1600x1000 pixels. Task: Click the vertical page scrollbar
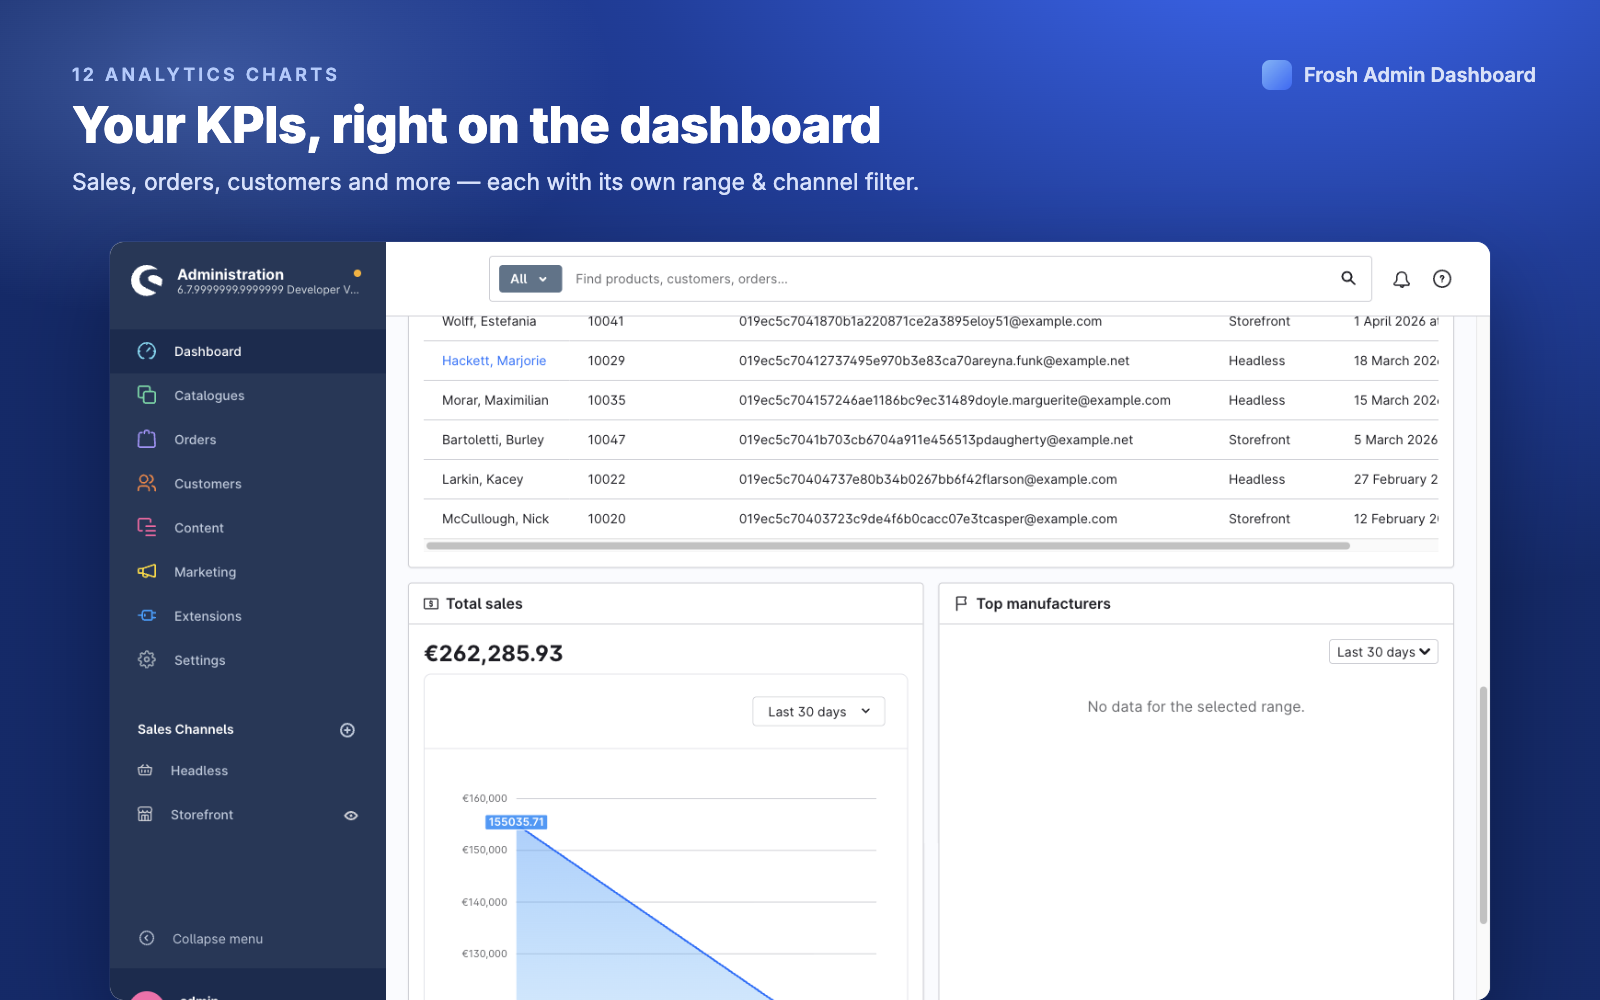tap(1483, 805)
